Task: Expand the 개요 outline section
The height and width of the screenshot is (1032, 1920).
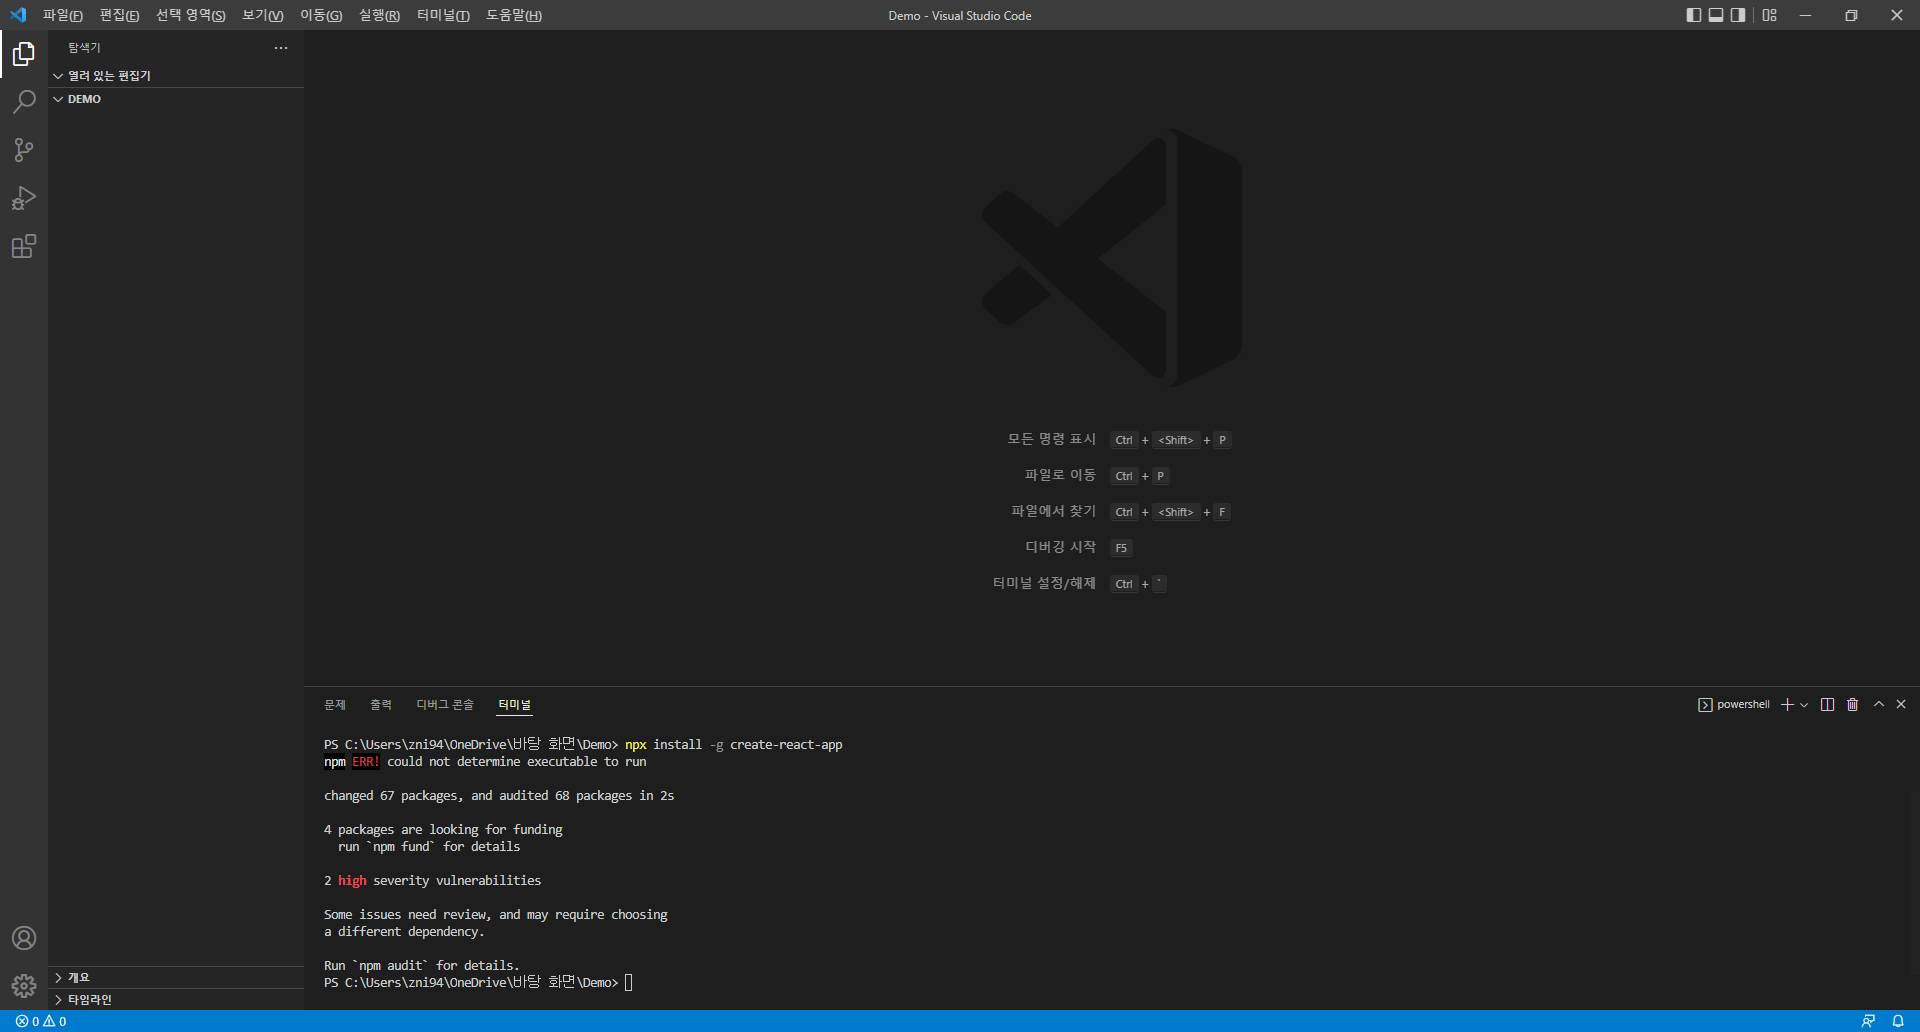Action: [x=176, y=978]
